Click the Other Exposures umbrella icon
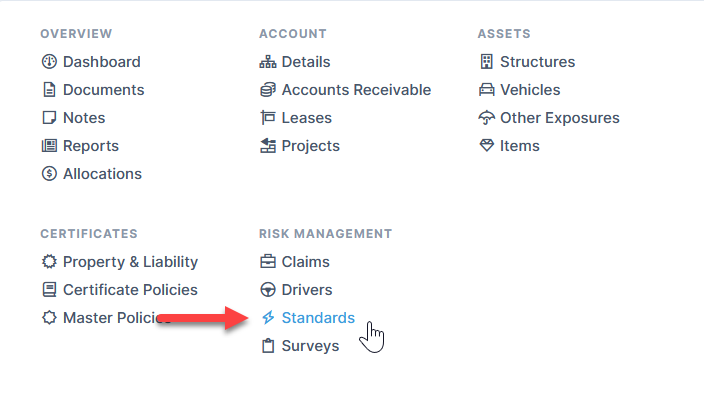The image size is (704, 400). (x=487, y=118)
